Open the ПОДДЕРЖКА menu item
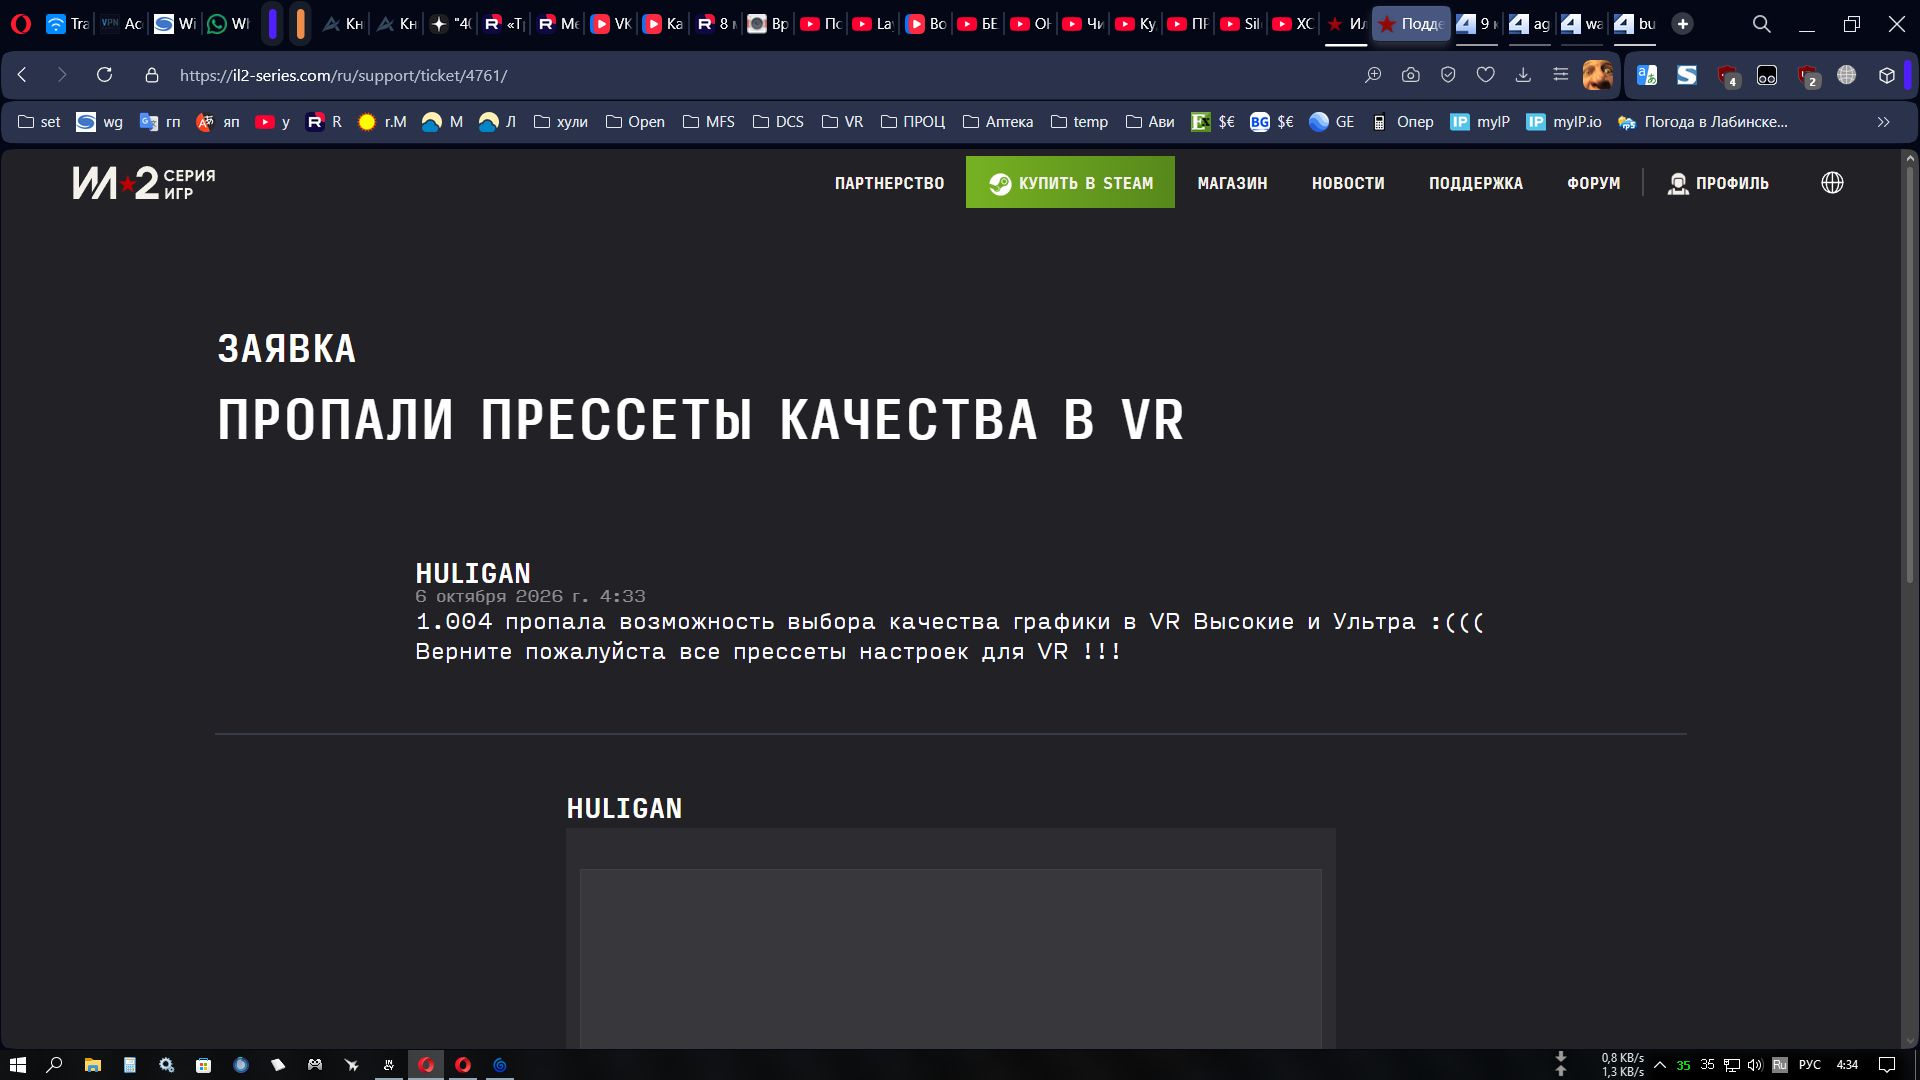The width and height of the screenshot is (1920, 1080). tap(1475, 183)
